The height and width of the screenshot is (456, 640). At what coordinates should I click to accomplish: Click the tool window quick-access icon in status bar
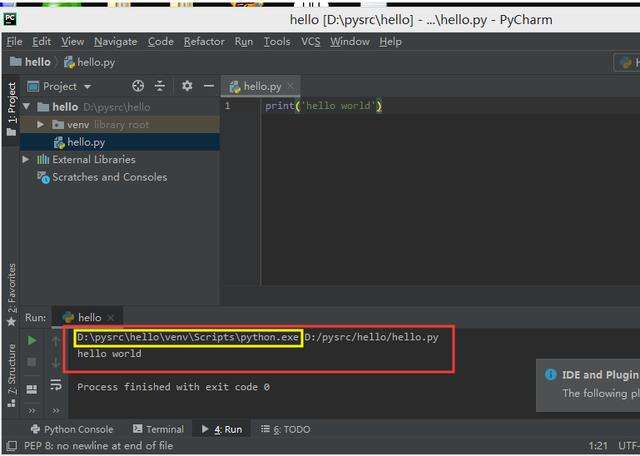pyautogui.click(x=11, y=446)
